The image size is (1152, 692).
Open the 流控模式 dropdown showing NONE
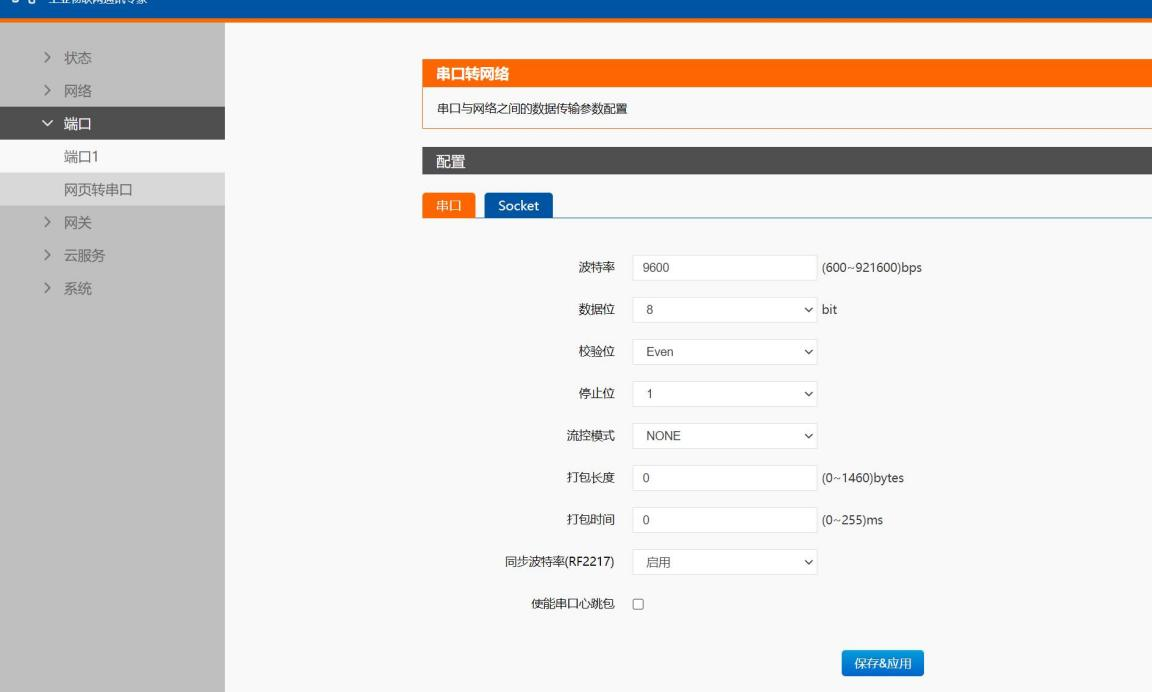[724, 436]
